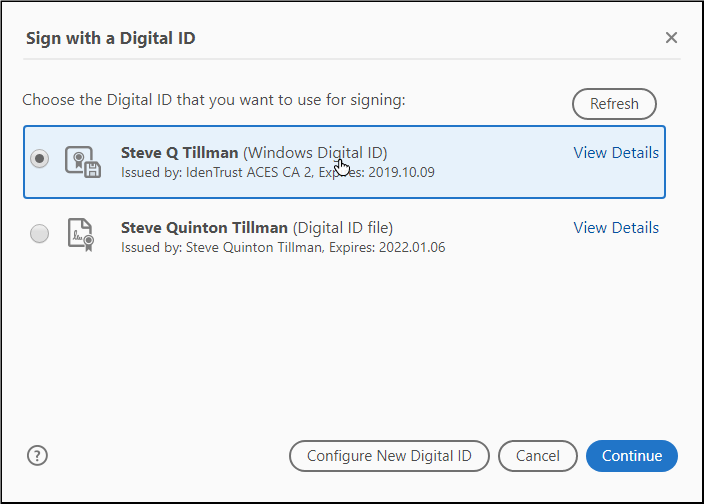Click the Steve Q Tillman name text
Image resolution: width=704 pixels, height=504 pixels.
click(x=179, y=153)
